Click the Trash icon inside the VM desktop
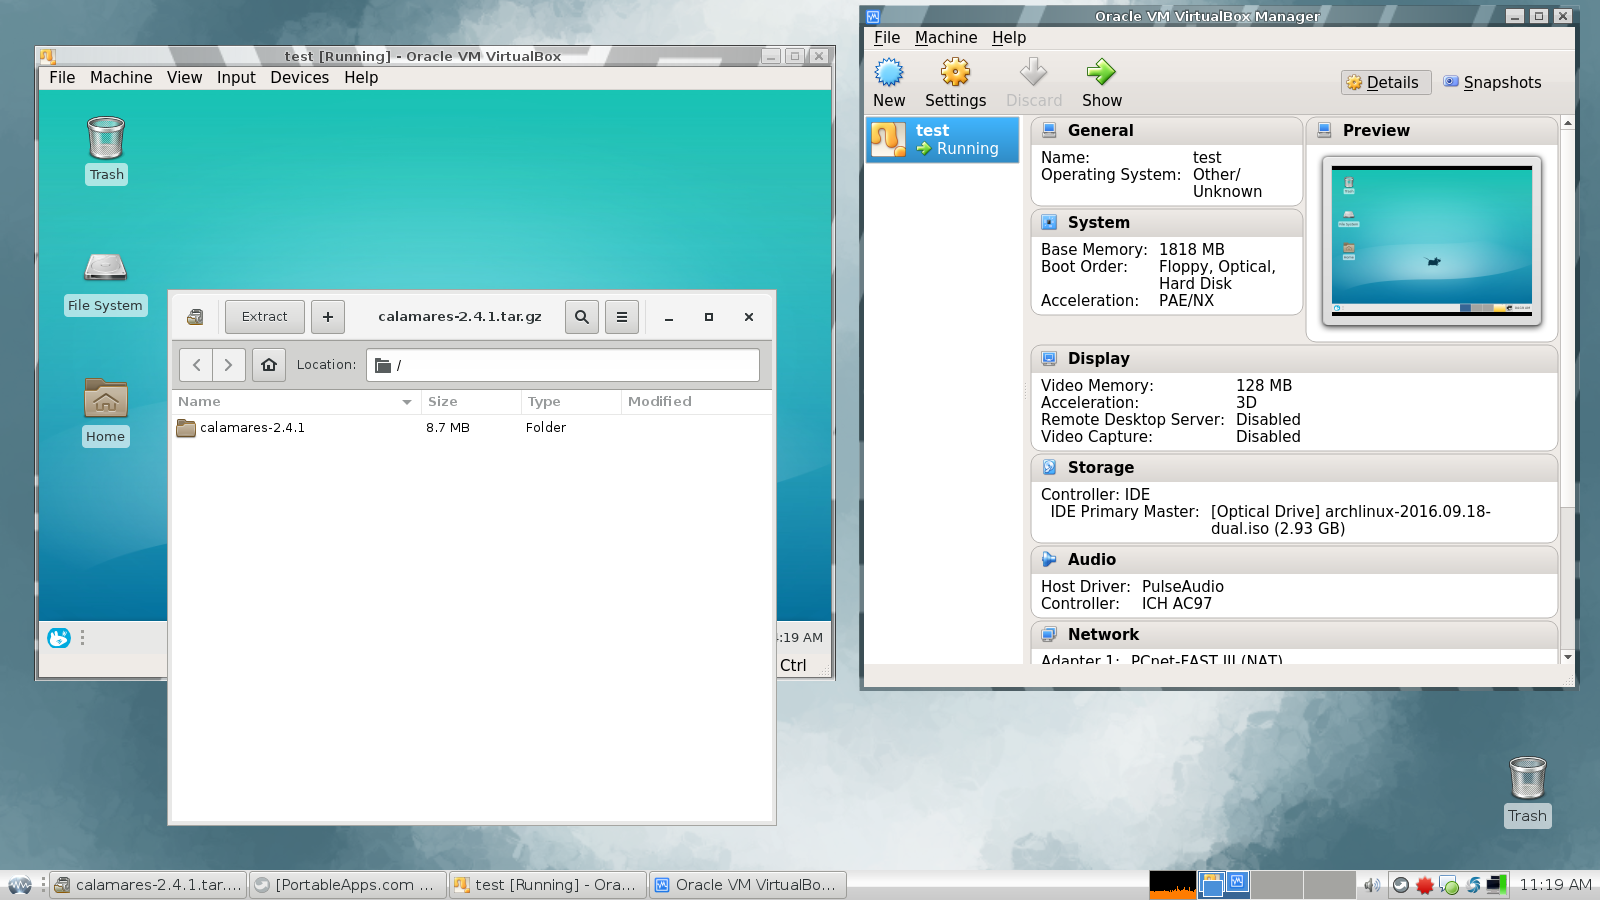This screenshot has height=900, width=1600. (x=106, y=138)
